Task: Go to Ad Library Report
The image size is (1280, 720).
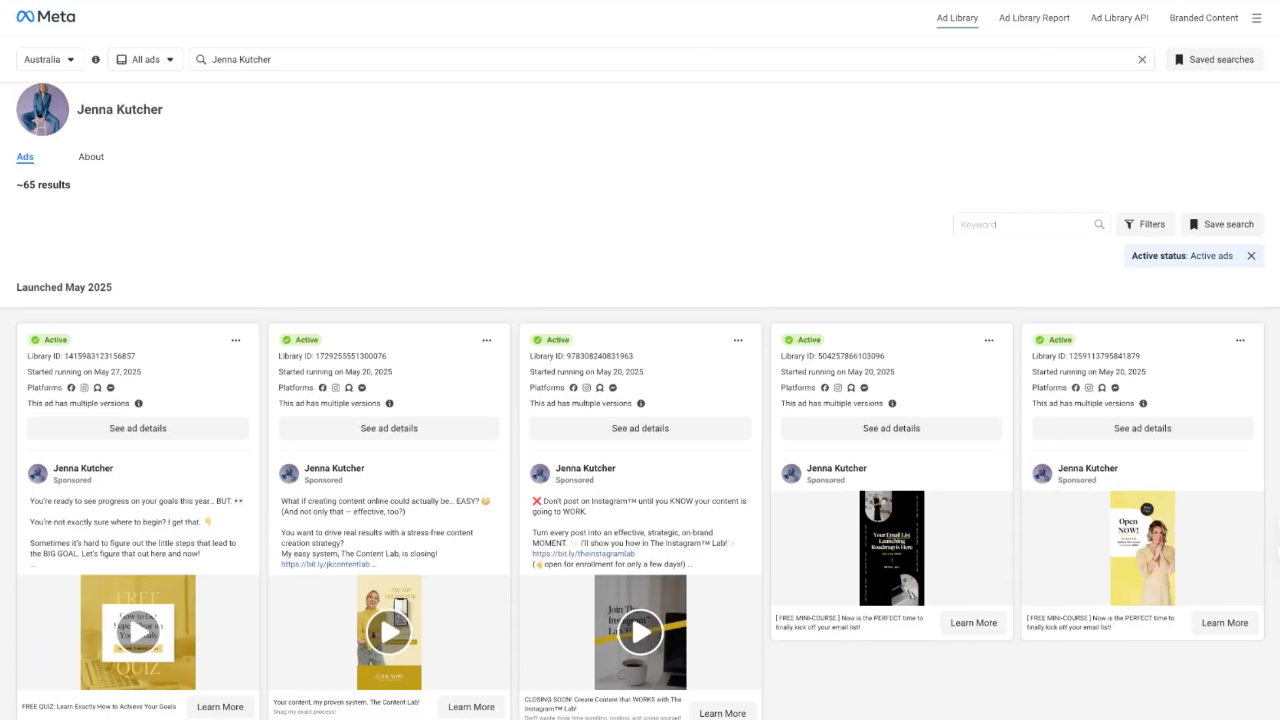Action: click(x=1034, y=18)
